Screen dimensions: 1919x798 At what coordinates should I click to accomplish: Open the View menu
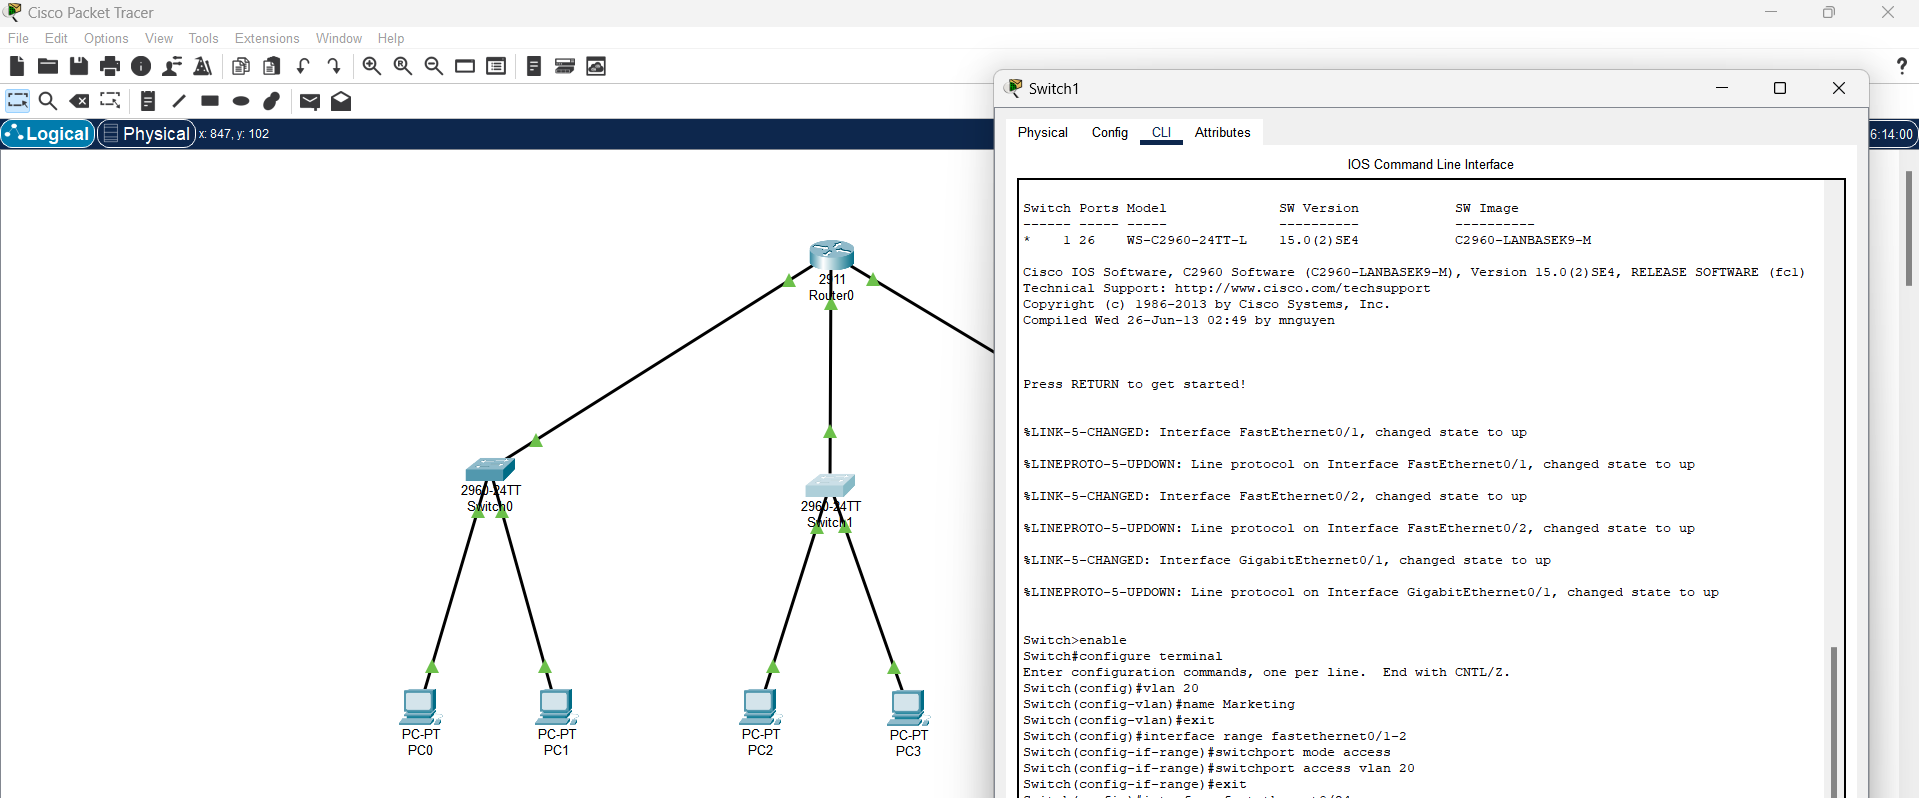[159, 38]
